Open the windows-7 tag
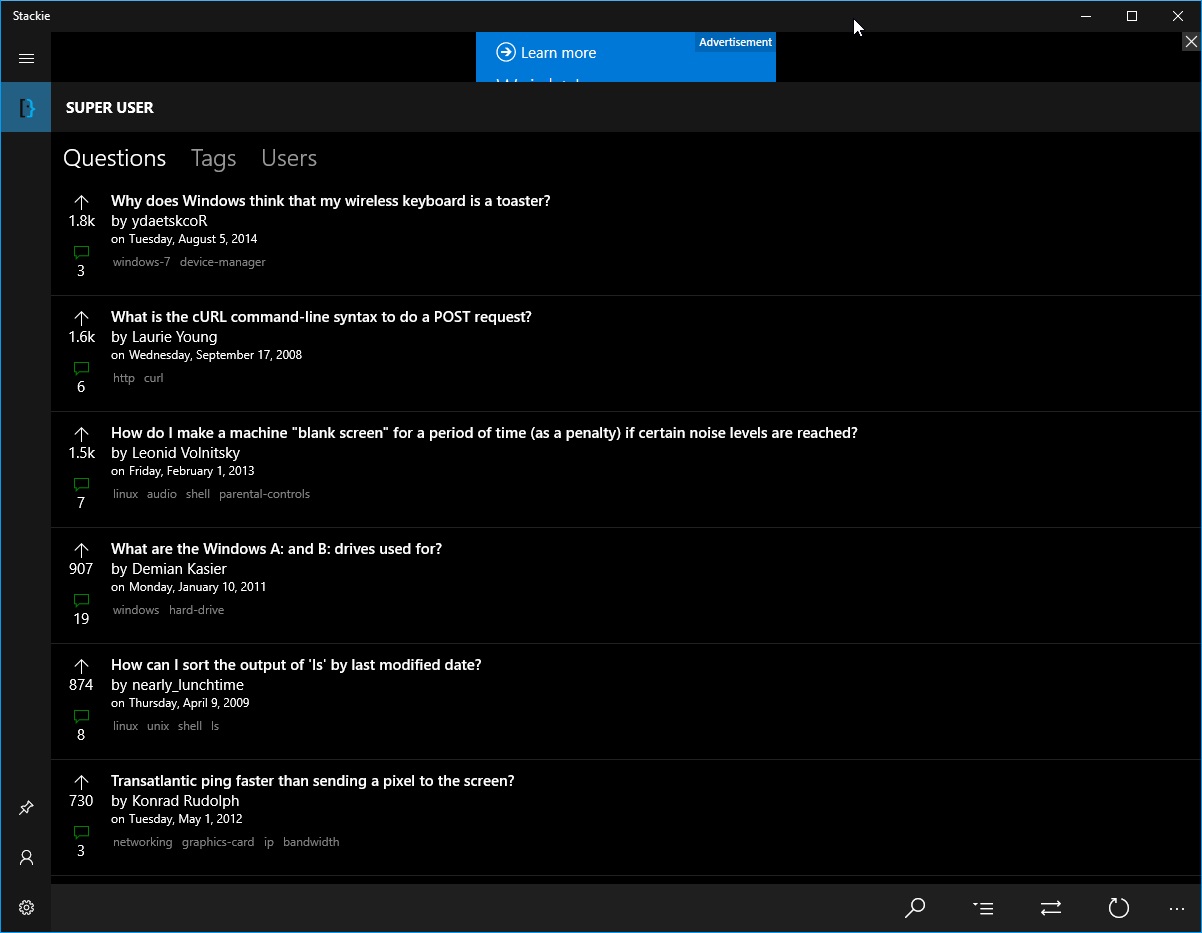The width and height of the screenshot is (1202, 933). tap(141, 261)
